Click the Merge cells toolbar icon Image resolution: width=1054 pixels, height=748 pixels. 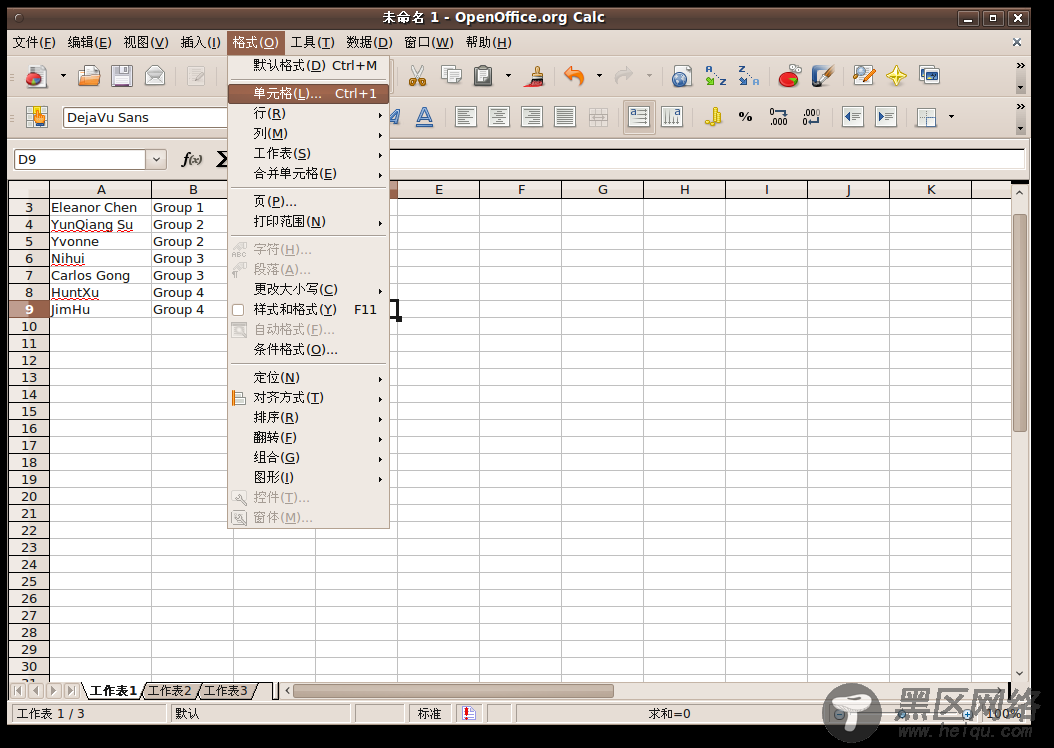point(598,117)
